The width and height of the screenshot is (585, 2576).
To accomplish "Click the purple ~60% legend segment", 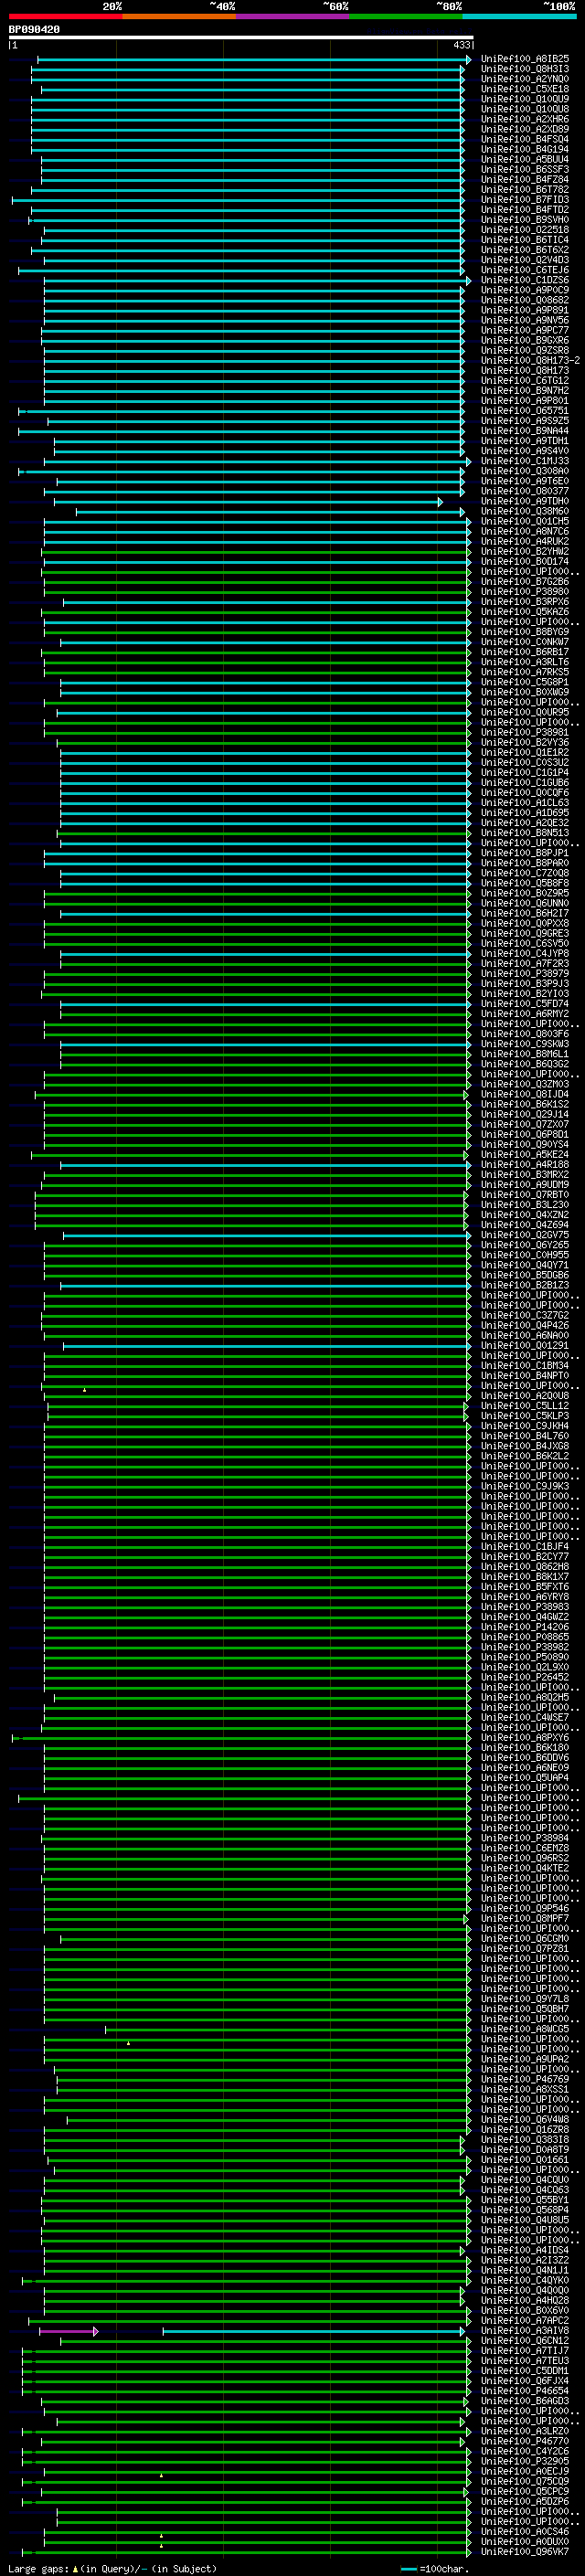I will (x=293, y=16).
